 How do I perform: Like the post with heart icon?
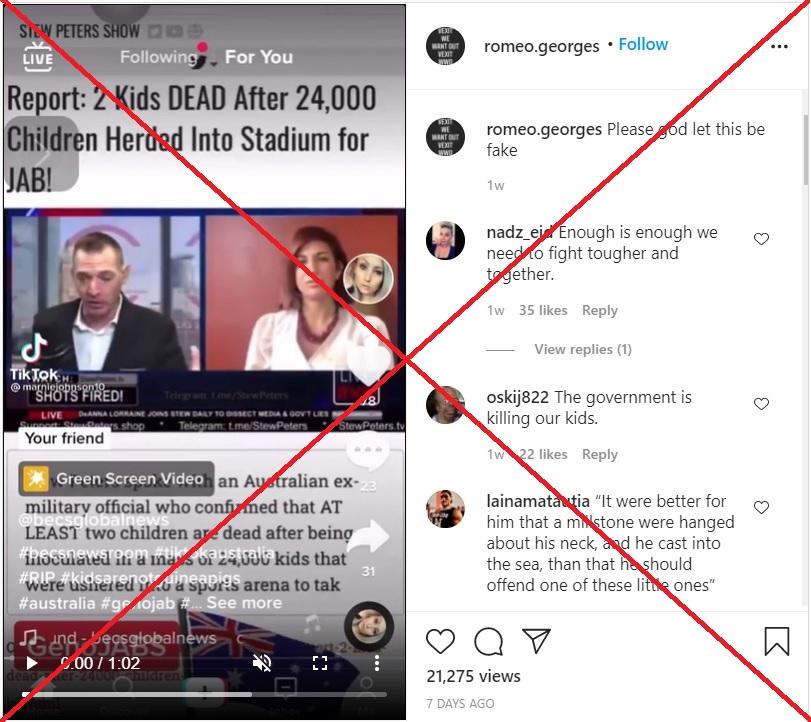coord(440,641)
